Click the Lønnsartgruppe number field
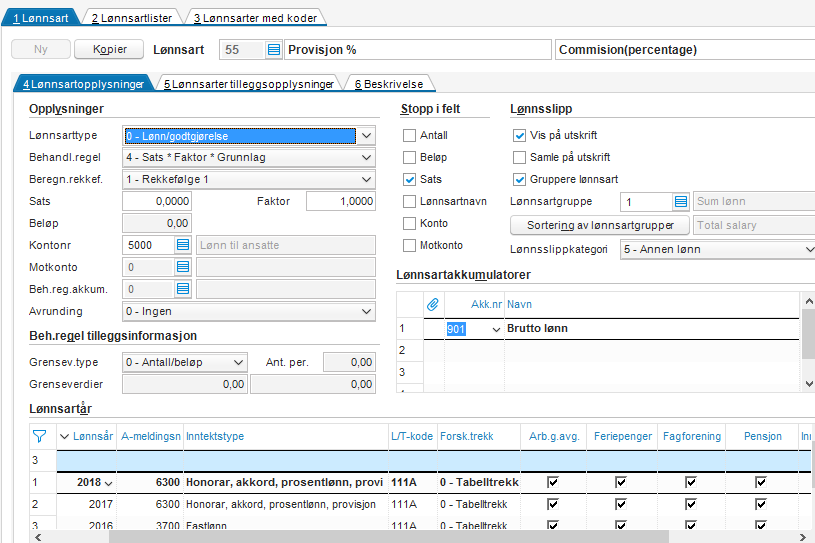The width and height of the screenshot is (815, 543). pyautogui.click(x=647, y=202)
